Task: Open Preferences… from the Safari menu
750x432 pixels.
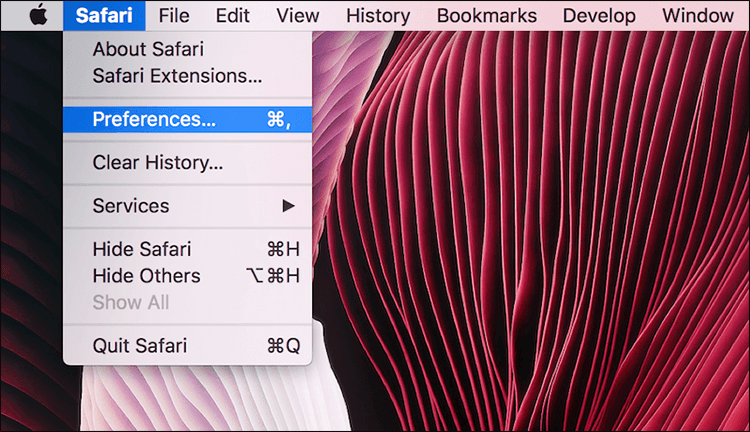Action: (154, 119)
